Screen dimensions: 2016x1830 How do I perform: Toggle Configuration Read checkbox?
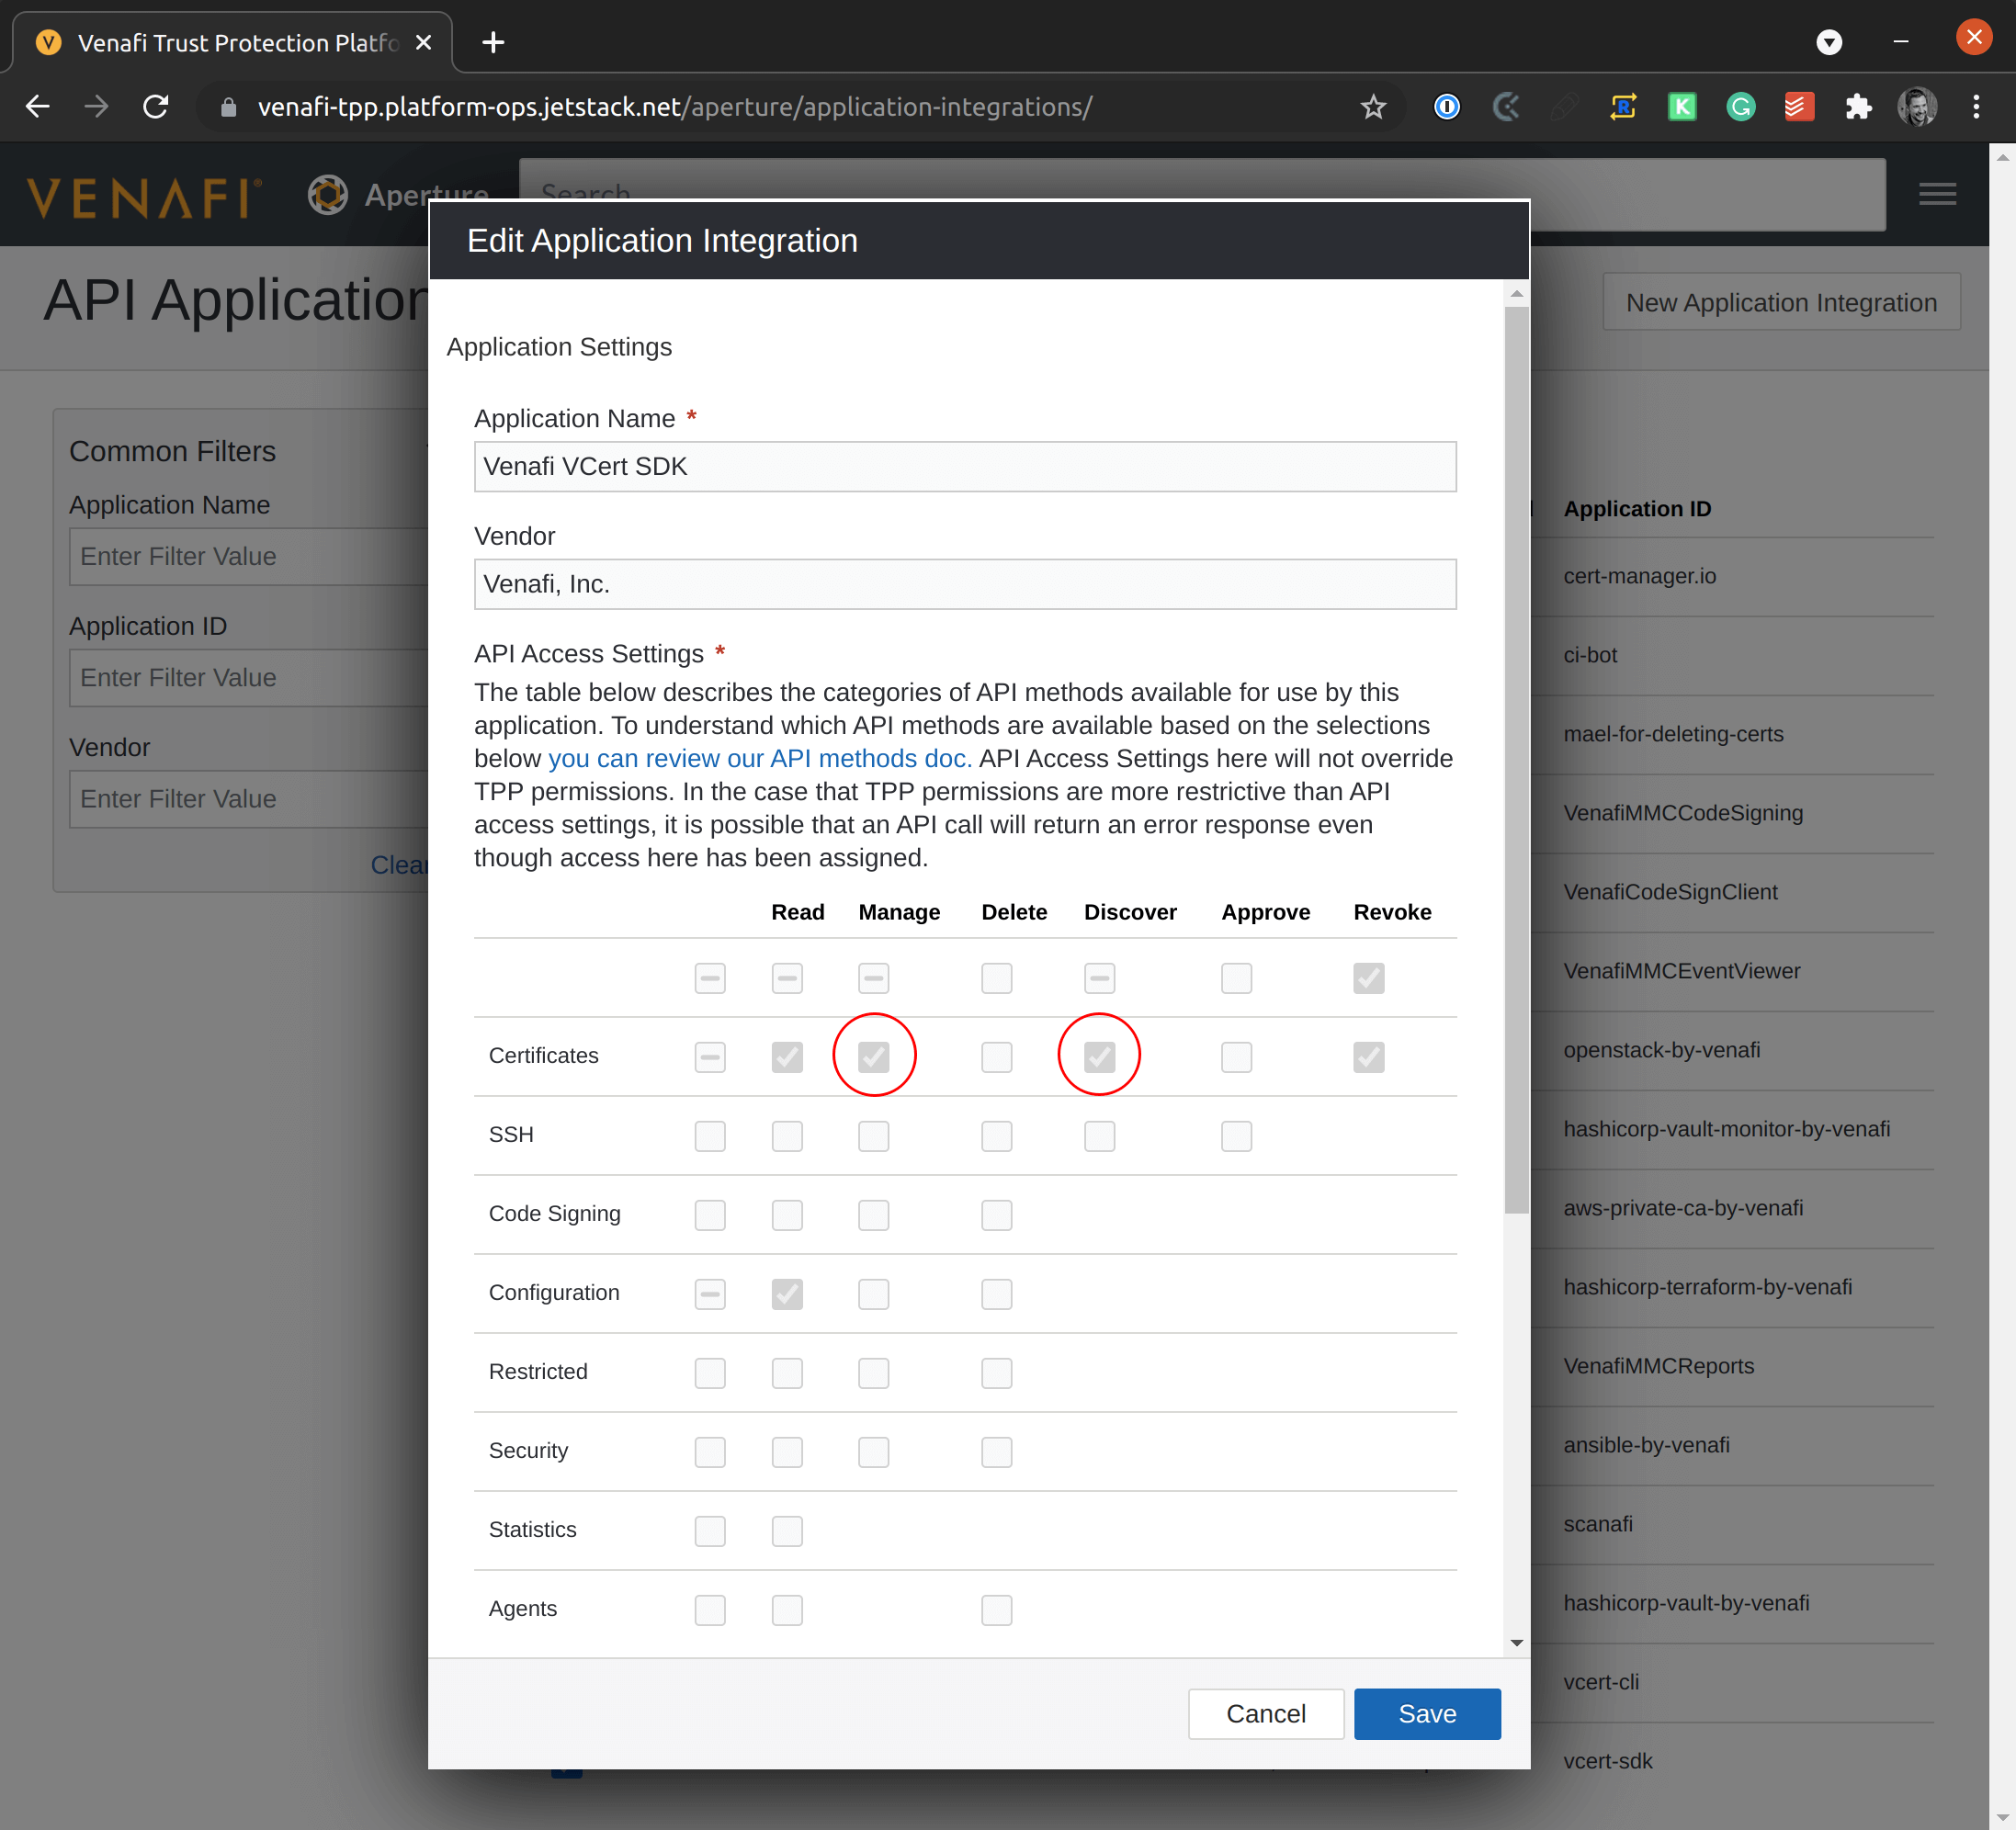(787, 1293)
